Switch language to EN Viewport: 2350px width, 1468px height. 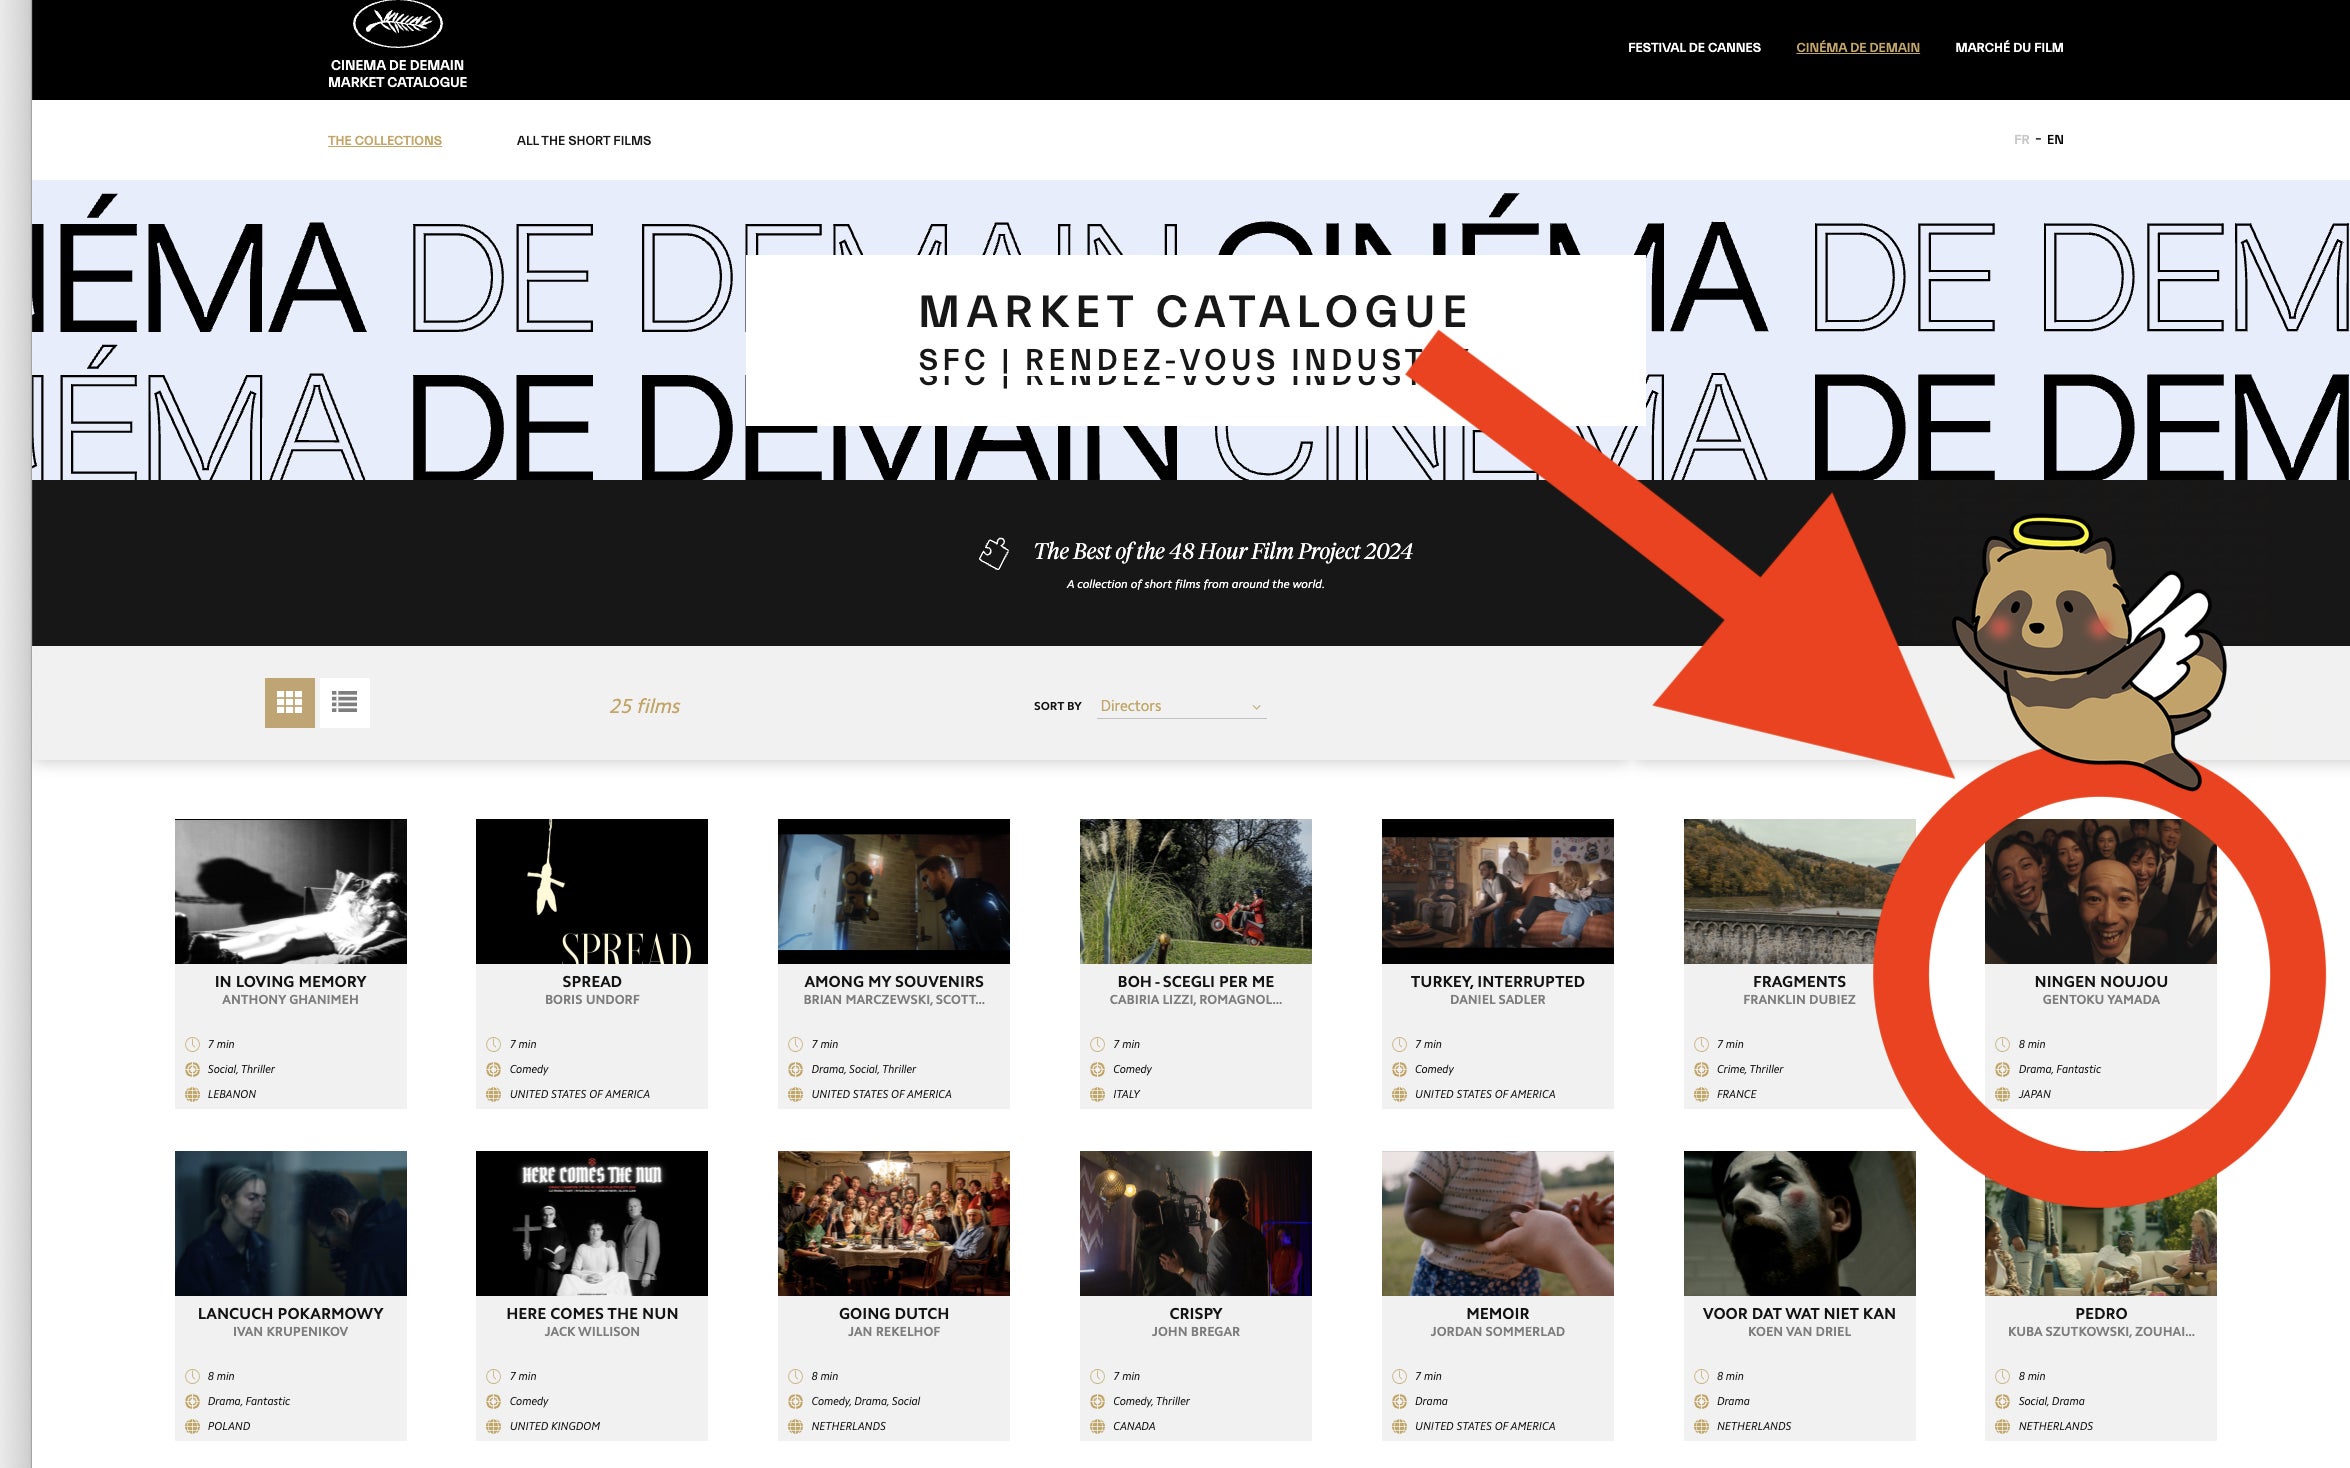coord(2055,140)
